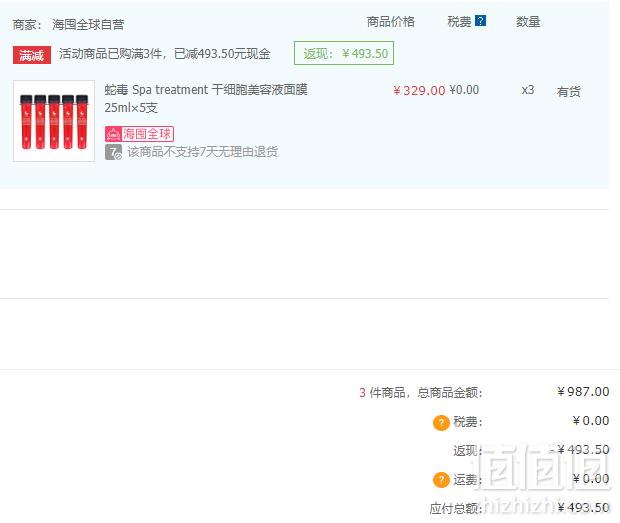The height and width of the screenshot is (523, 620).
Task: Click the red 满减 promotion tag
Action: [32, 55]
